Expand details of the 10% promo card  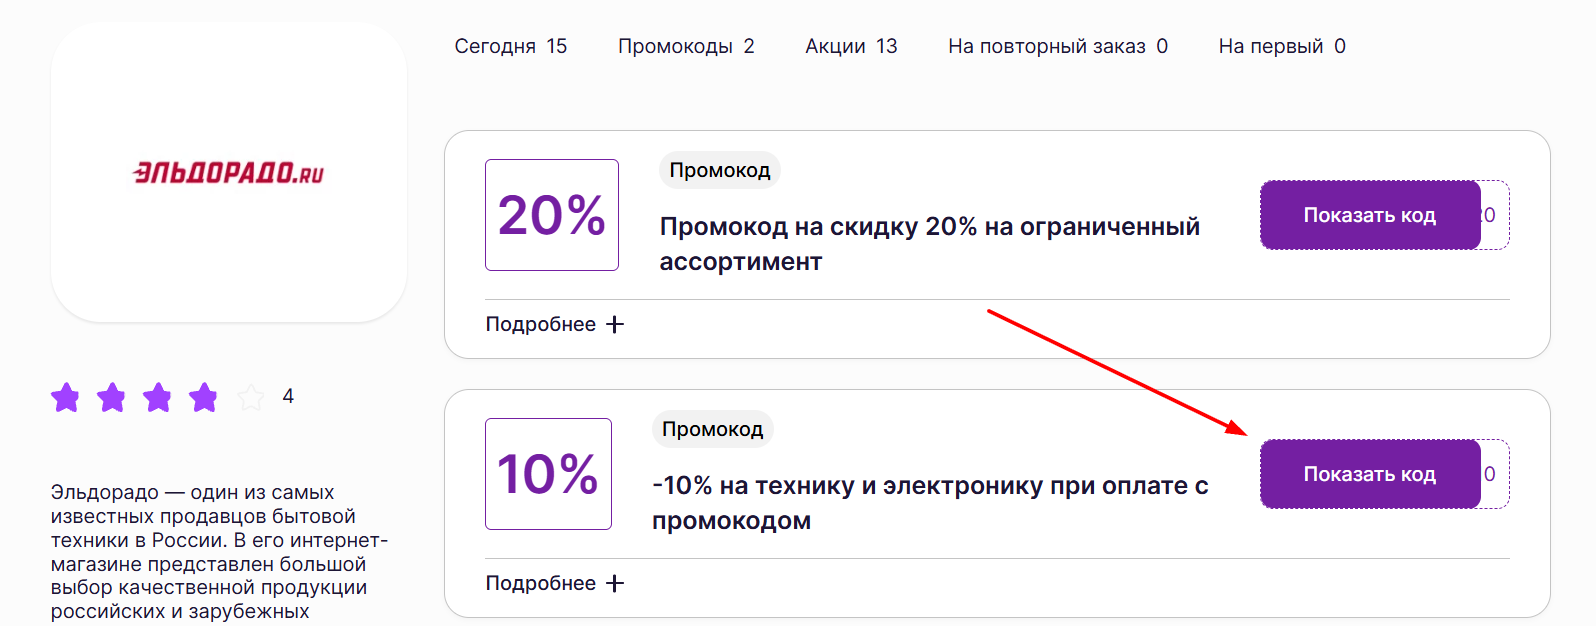(556, 582)
